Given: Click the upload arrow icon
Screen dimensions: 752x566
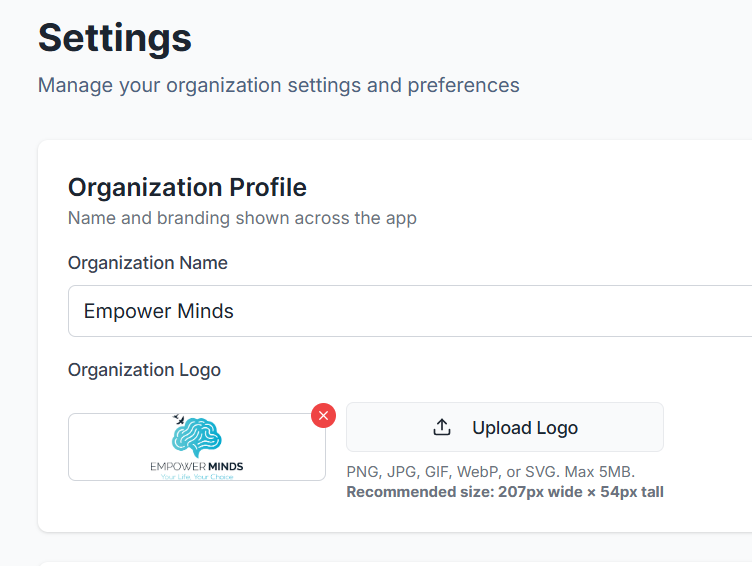Looking at the screenshot, I should (442, 427).
